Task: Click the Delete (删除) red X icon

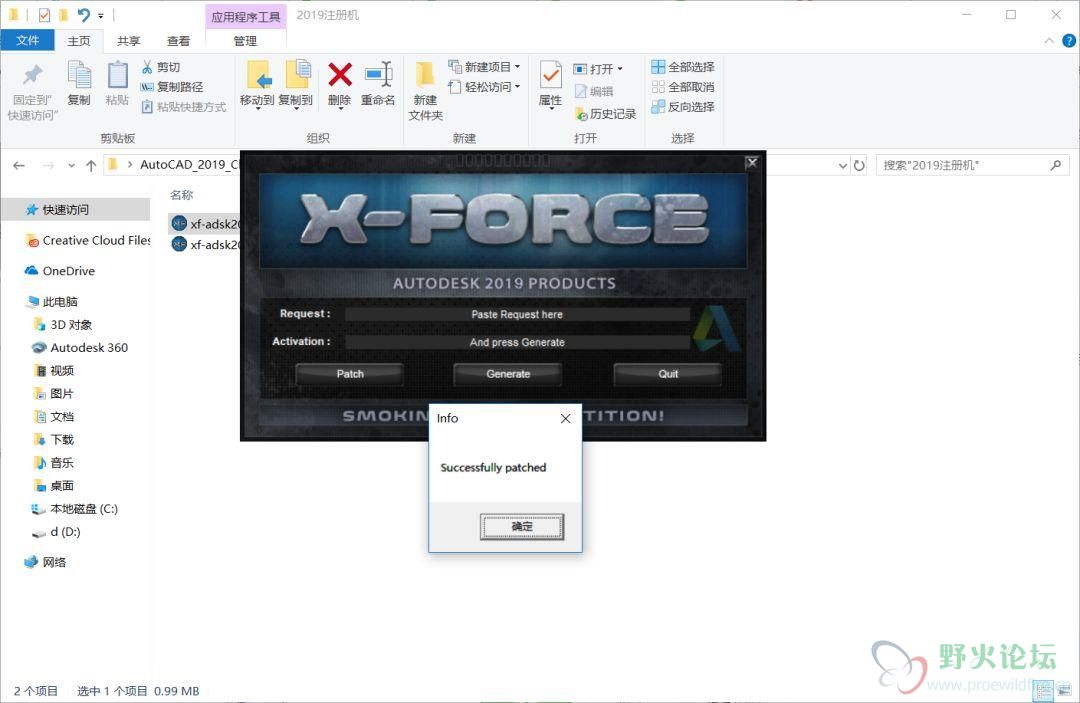Action: tap(340, 75)
